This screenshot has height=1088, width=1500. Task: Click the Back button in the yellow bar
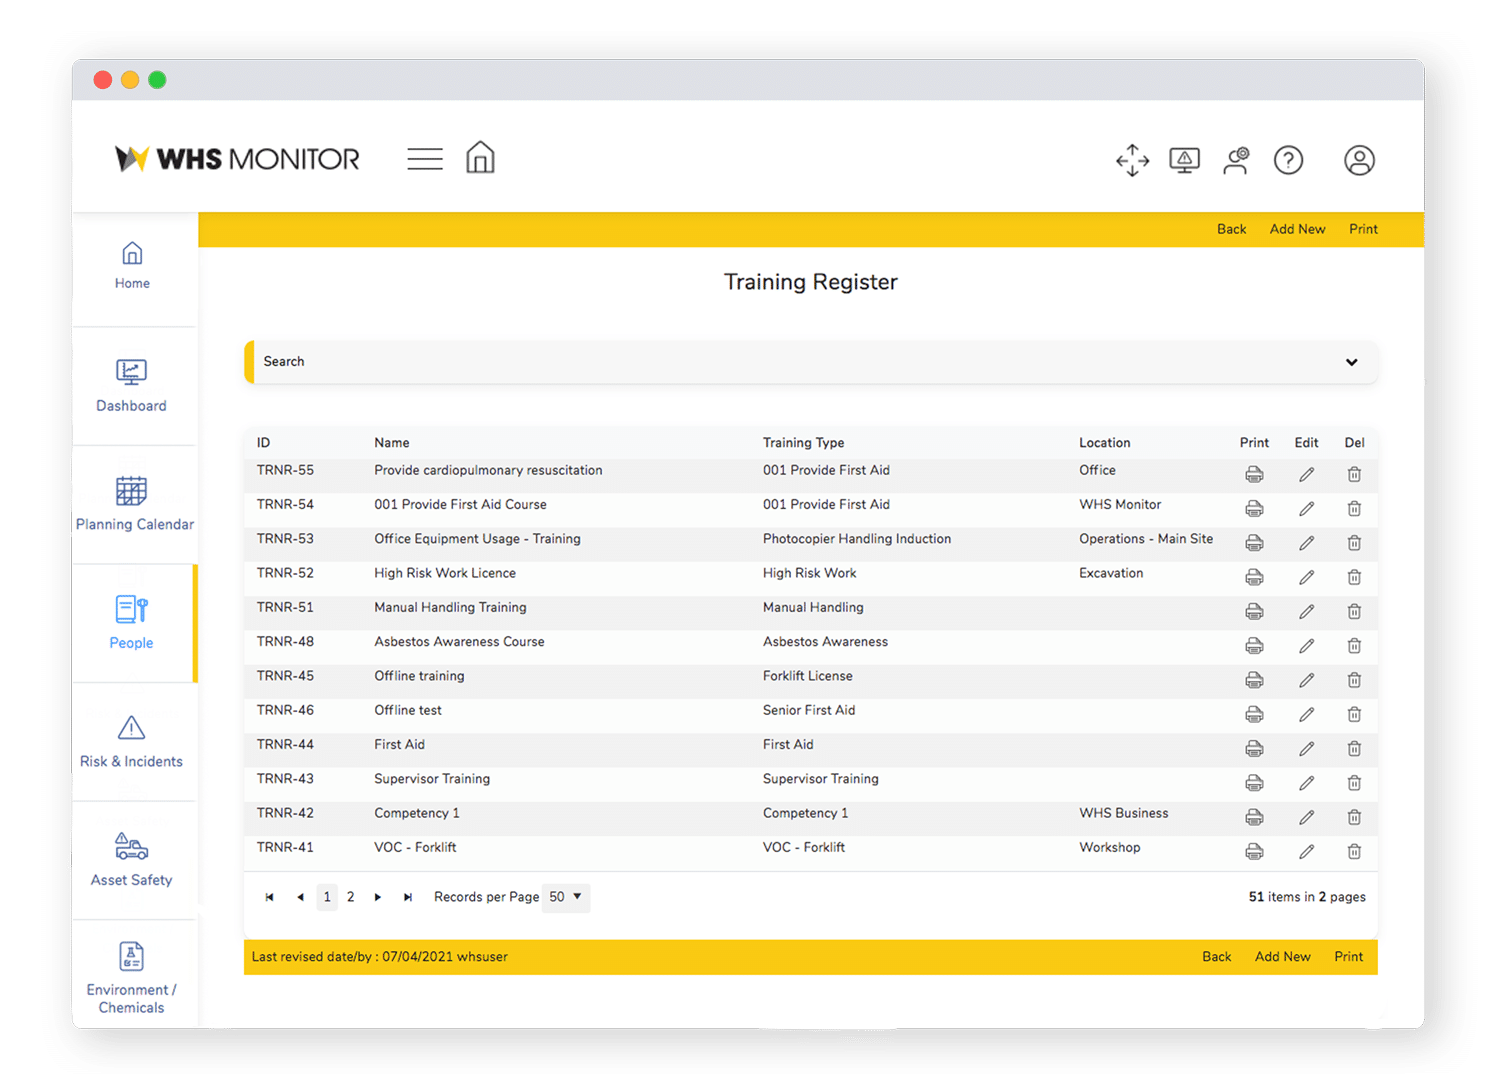[1231, 229]
